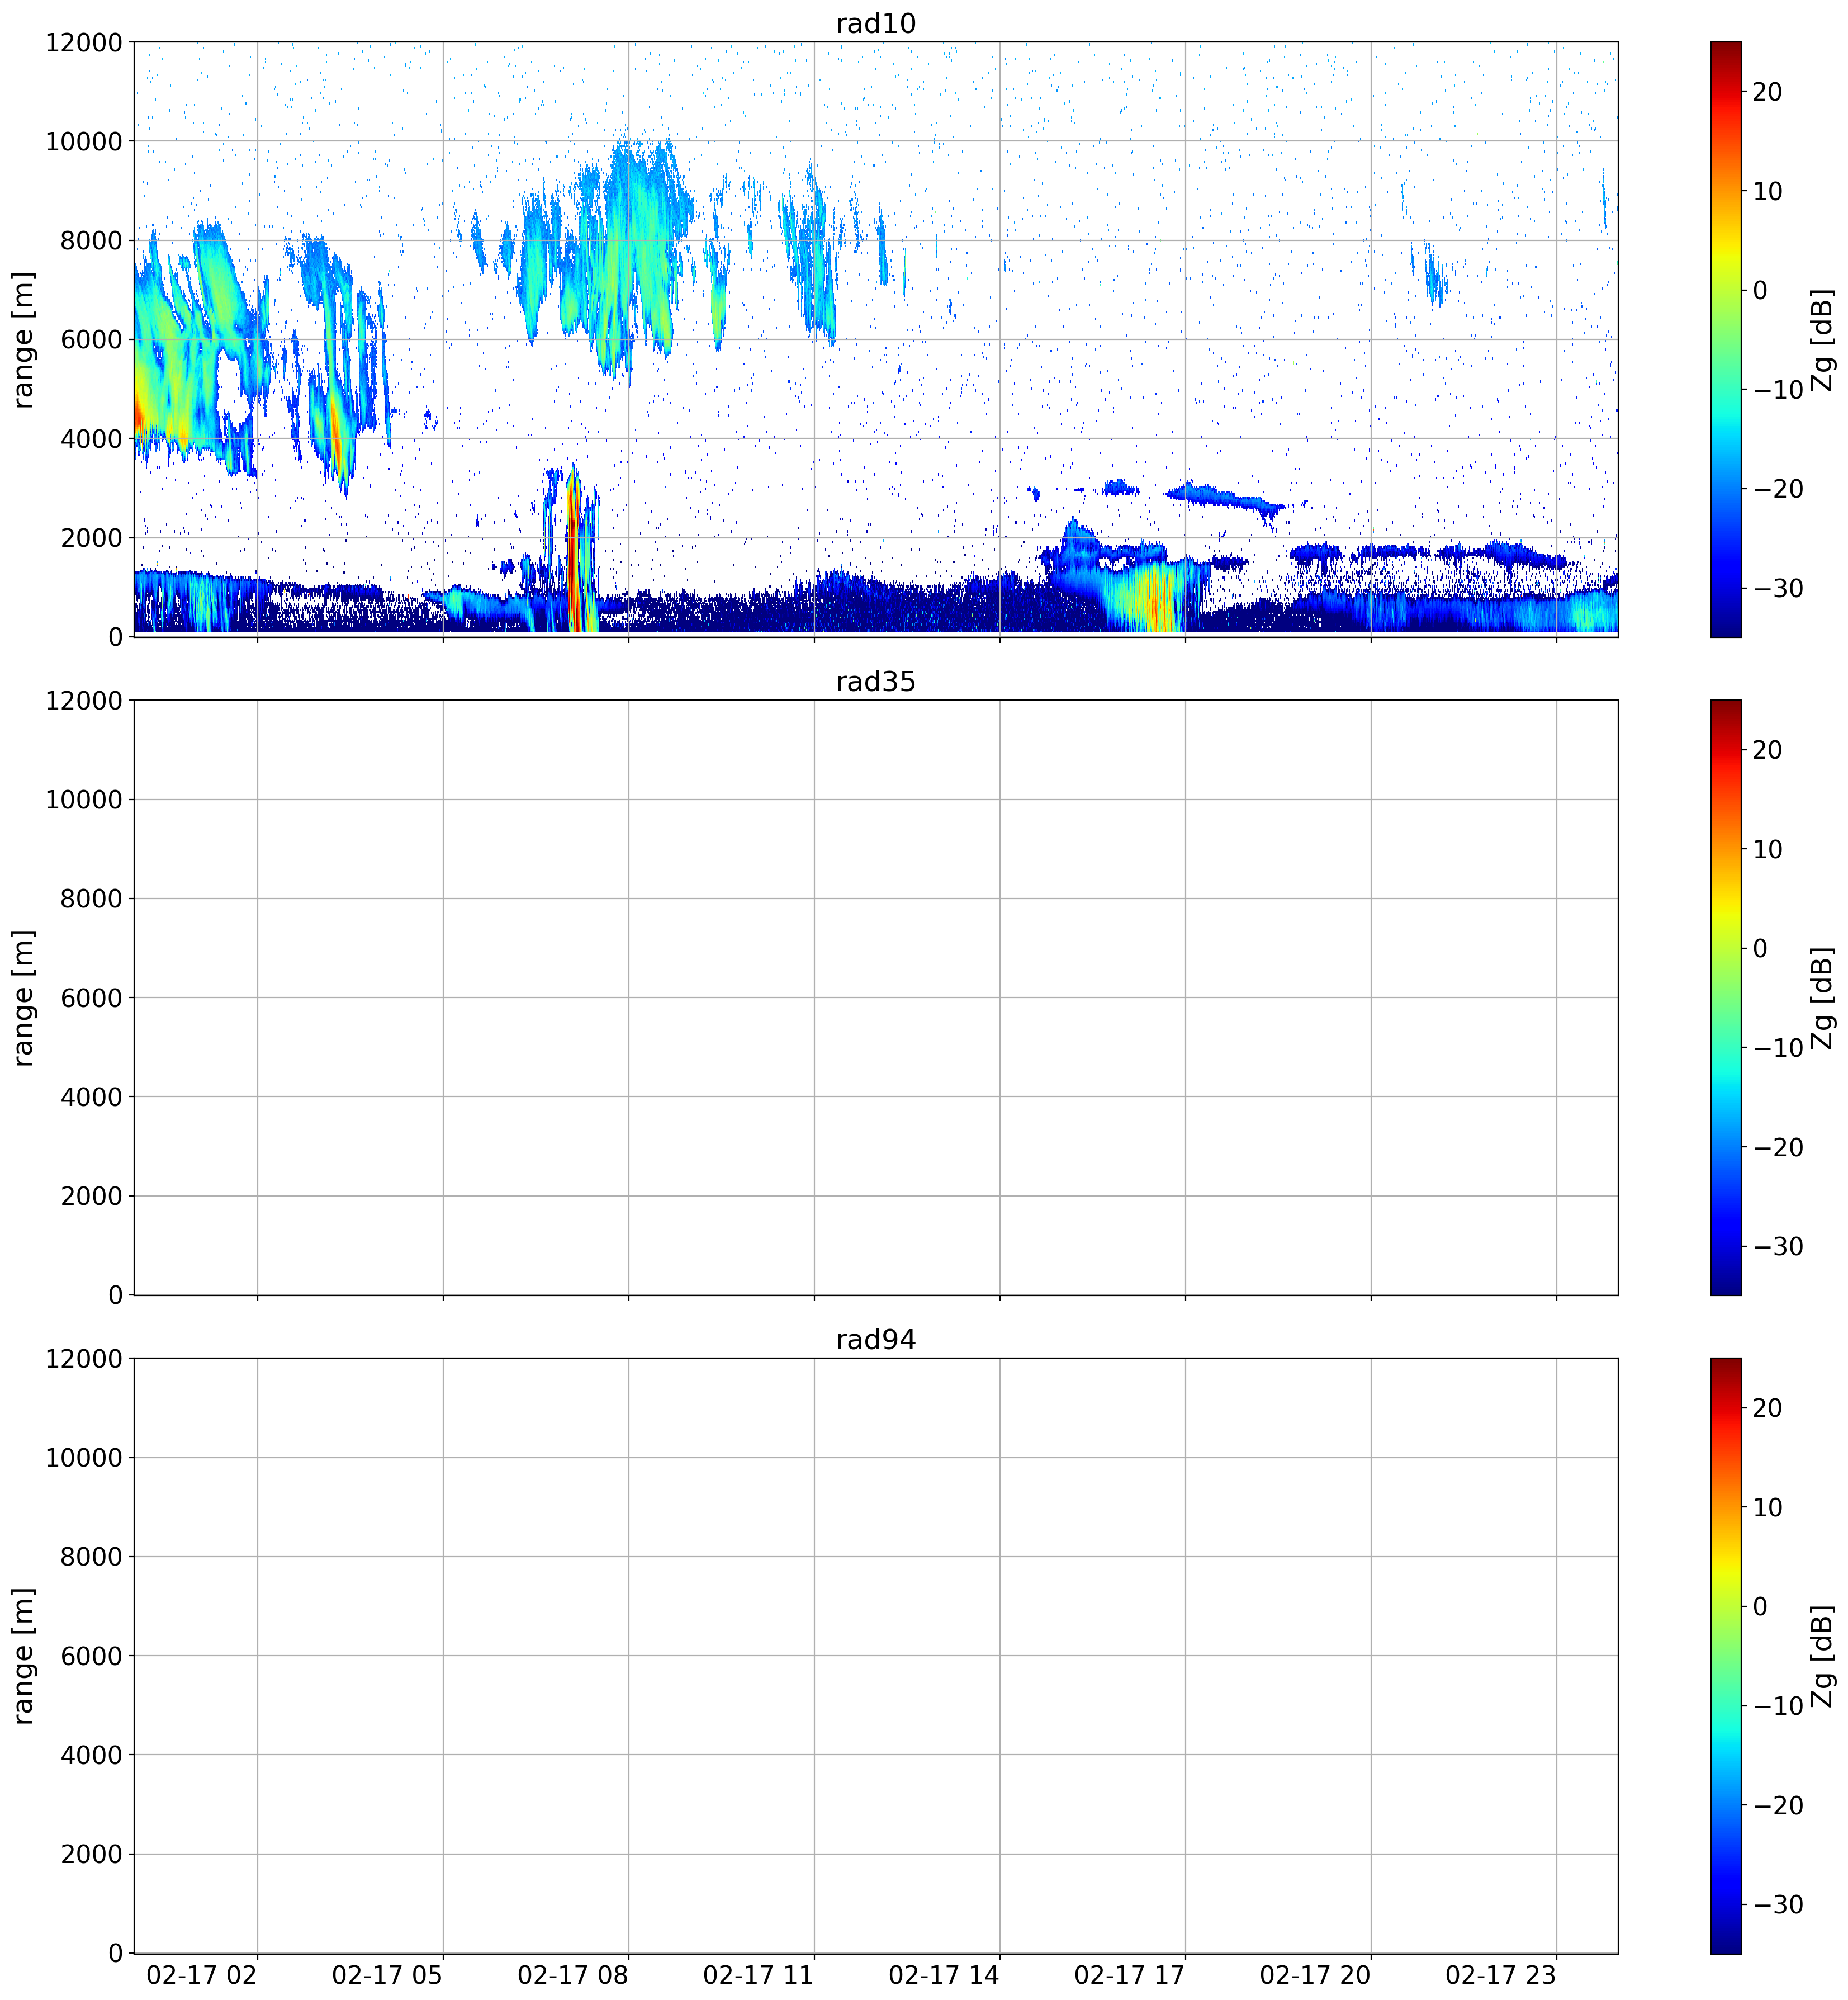
Task: Click the x-axis label 02-17 05
Action: click(387, 1975)
